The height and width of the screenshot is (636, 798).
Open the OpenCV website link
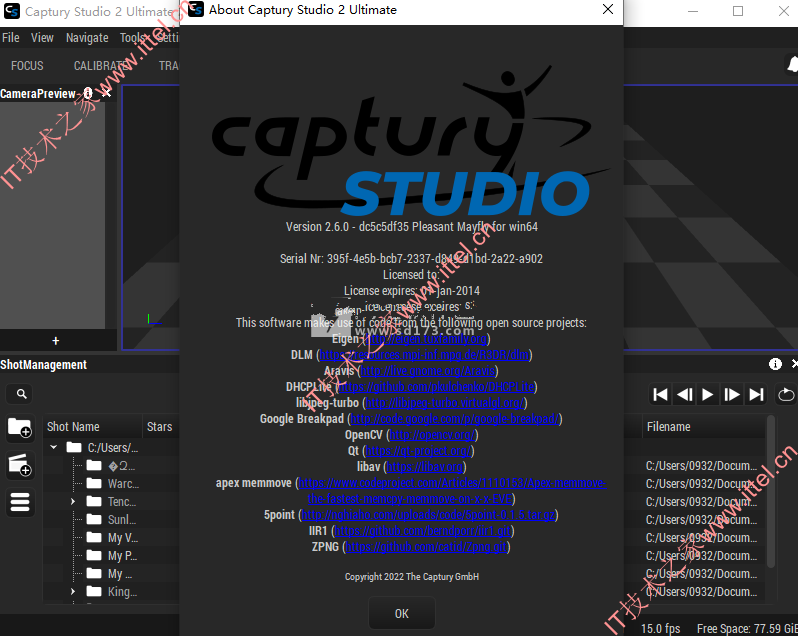pos(432,435)
